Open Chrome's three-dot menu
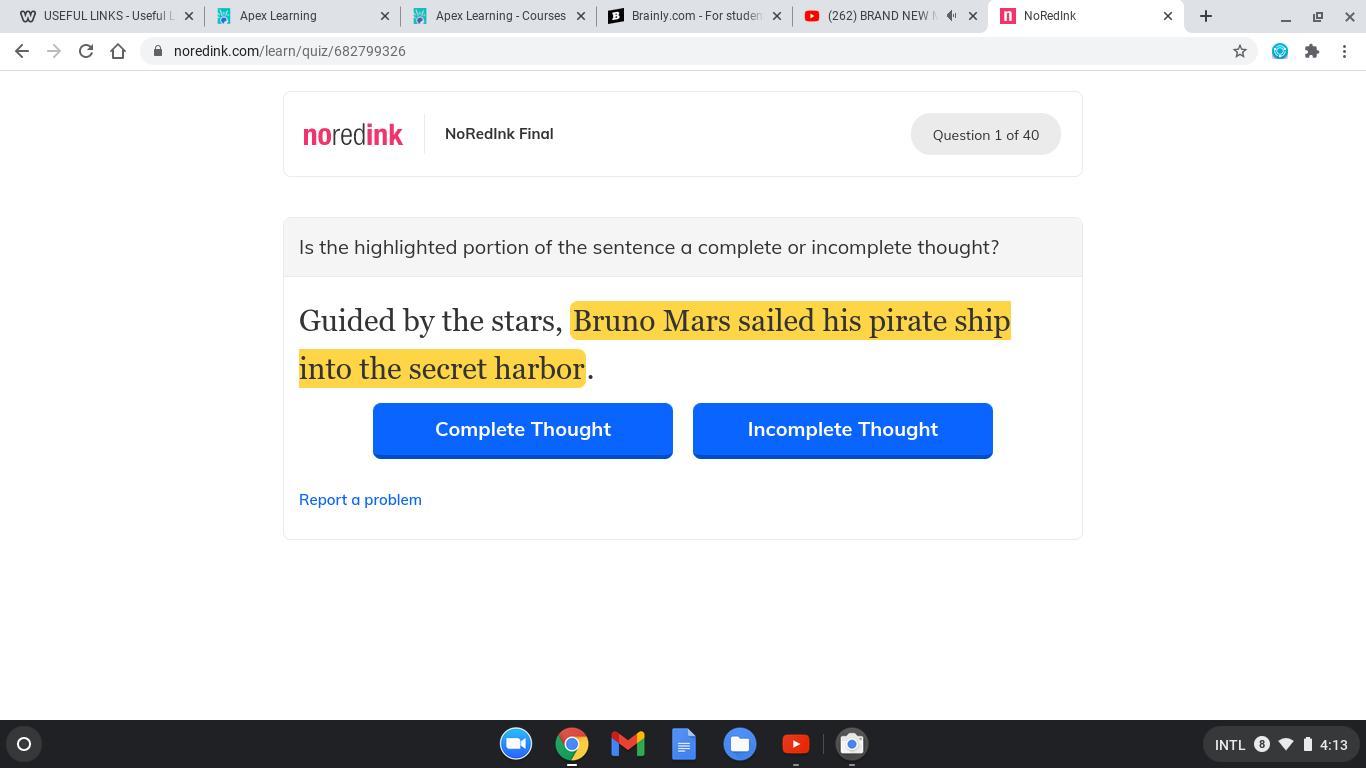Screen dimensions: 1366x768 pyautogui.click(x=1344, y=51)
